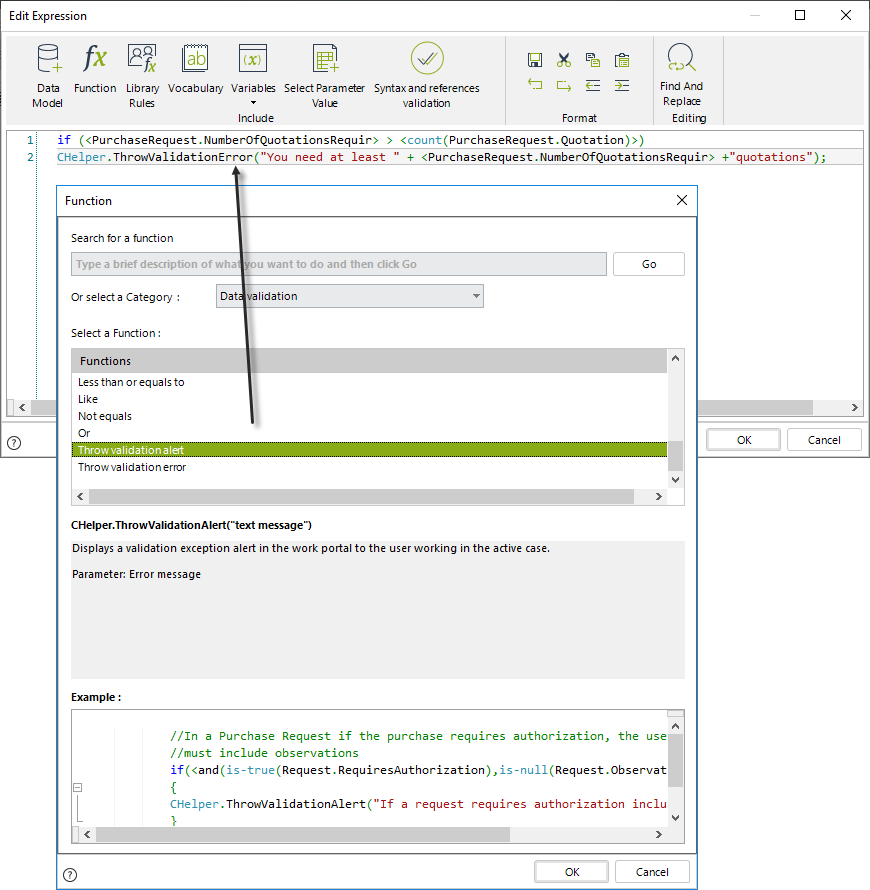Open the Data validation category dropdown
The height and width of the screenshot is (890, 870).
350,296
